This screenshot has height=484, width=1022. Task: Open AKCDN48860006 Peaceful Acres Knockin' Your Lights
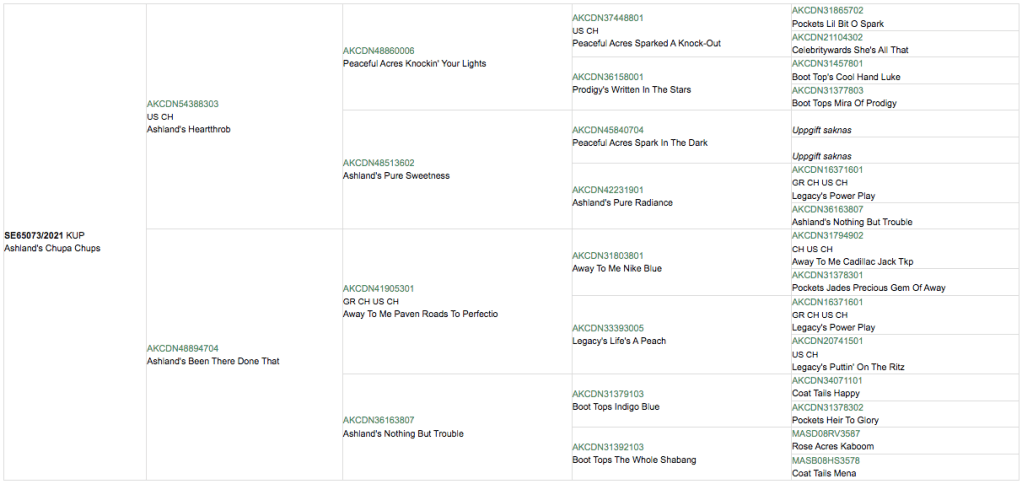378,50
